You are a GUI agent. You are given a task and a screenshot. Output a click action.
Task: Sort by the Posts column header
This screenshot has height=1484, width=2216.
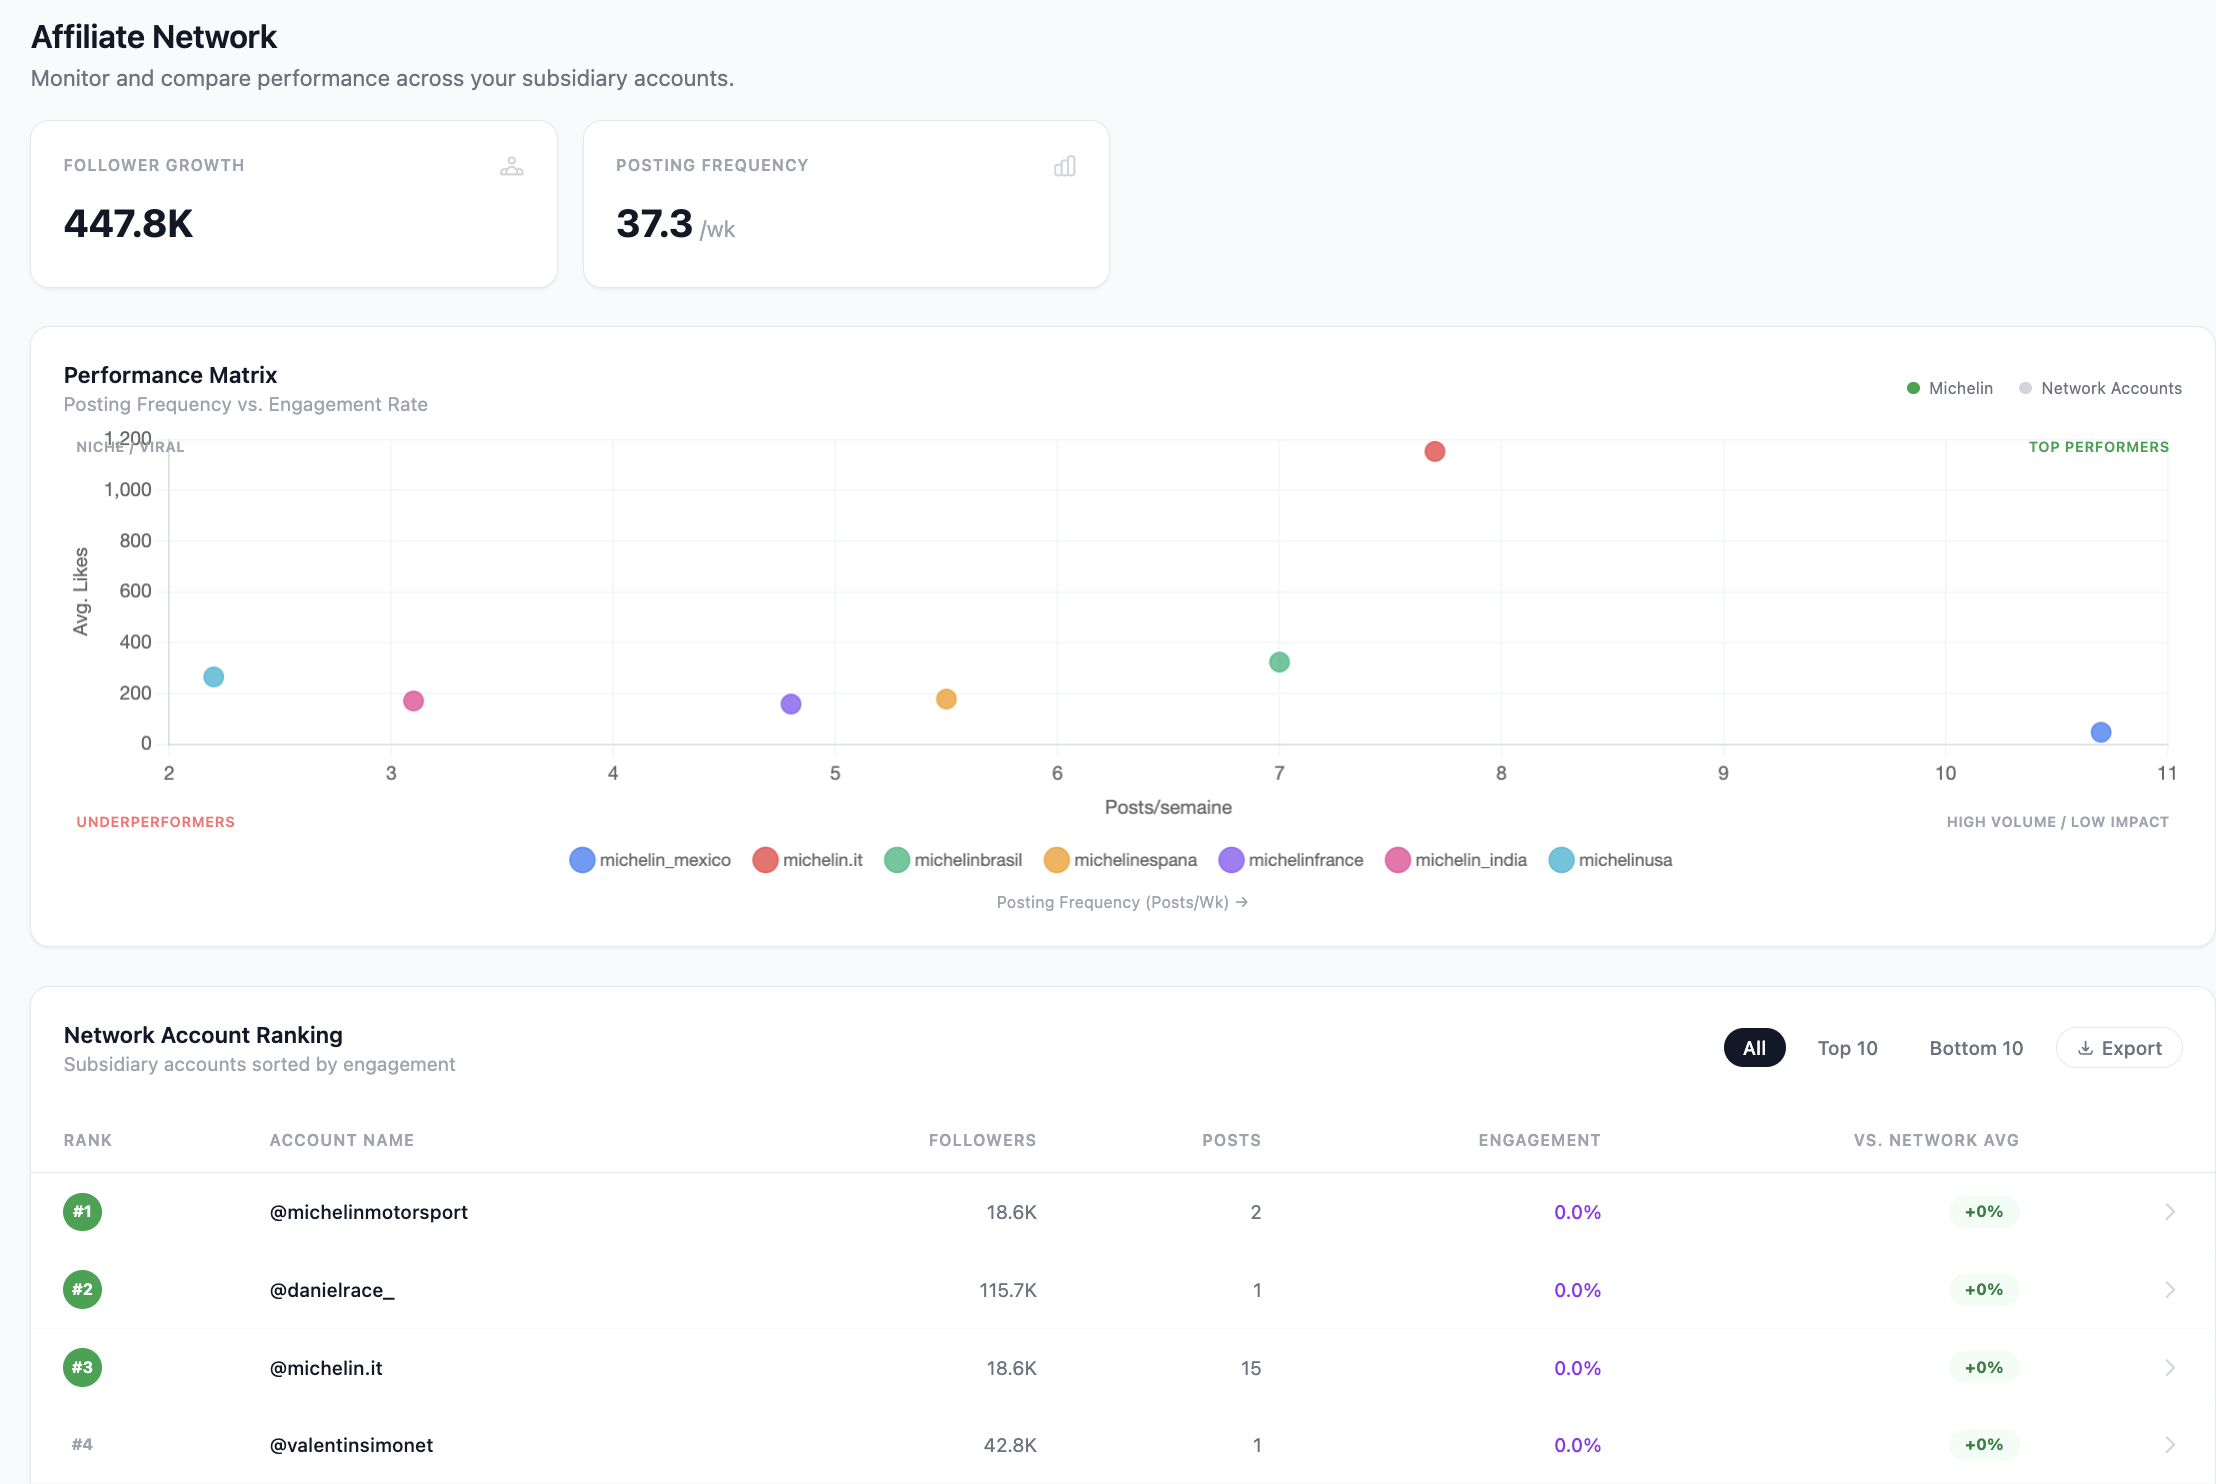point(1231,1140)
